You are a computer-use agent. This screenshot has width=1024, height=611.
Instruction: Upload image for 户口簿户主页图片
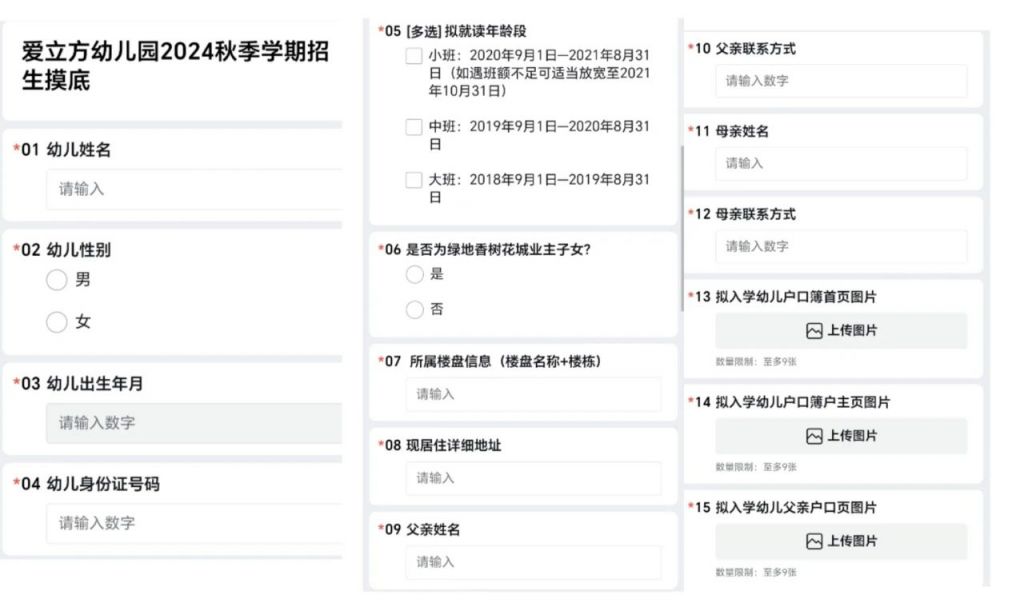841,436
